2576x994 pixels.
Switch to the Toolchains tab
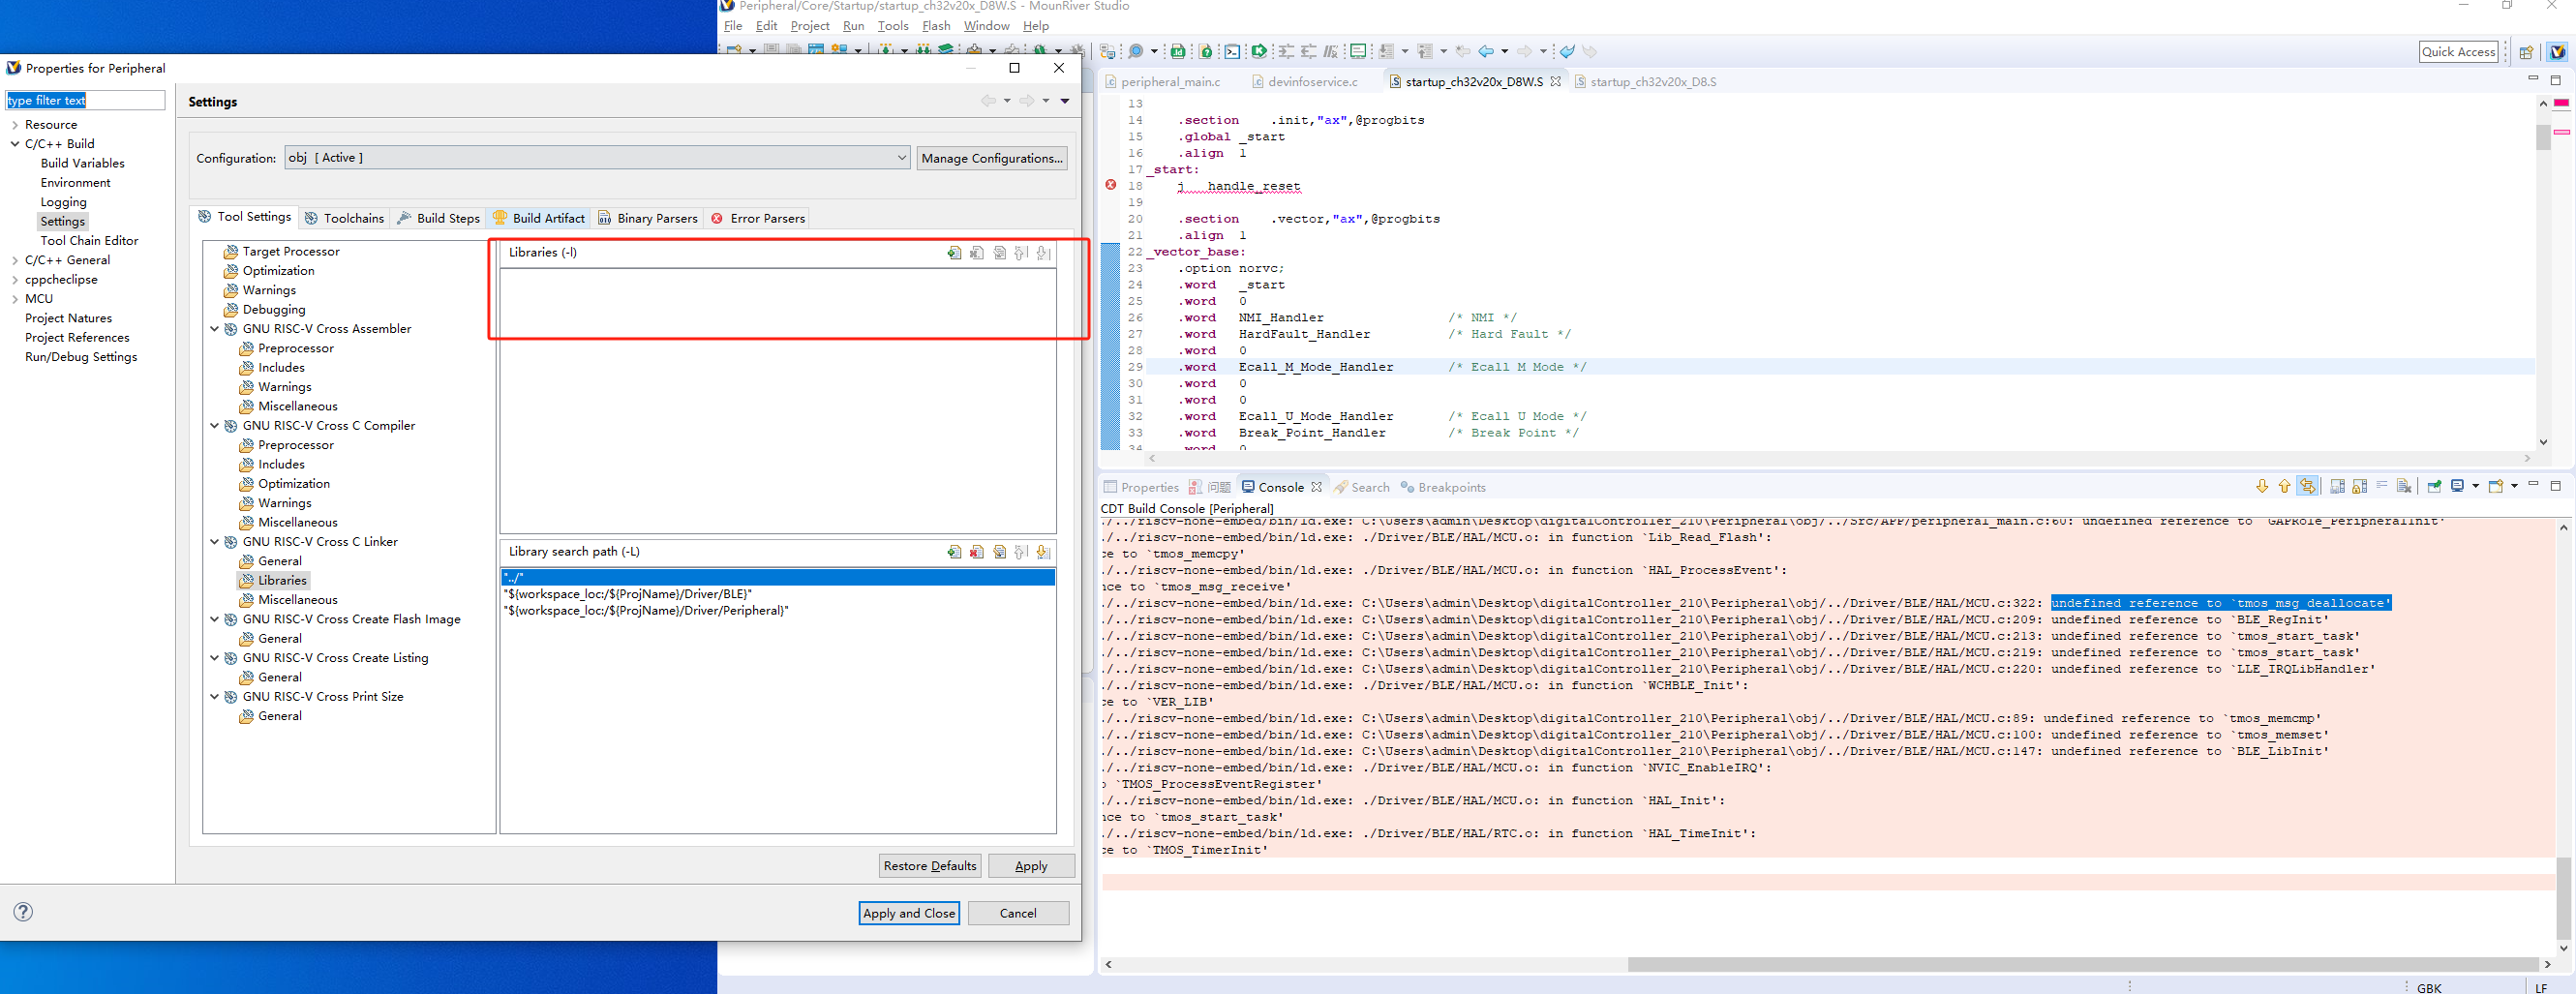pos(345,218)
